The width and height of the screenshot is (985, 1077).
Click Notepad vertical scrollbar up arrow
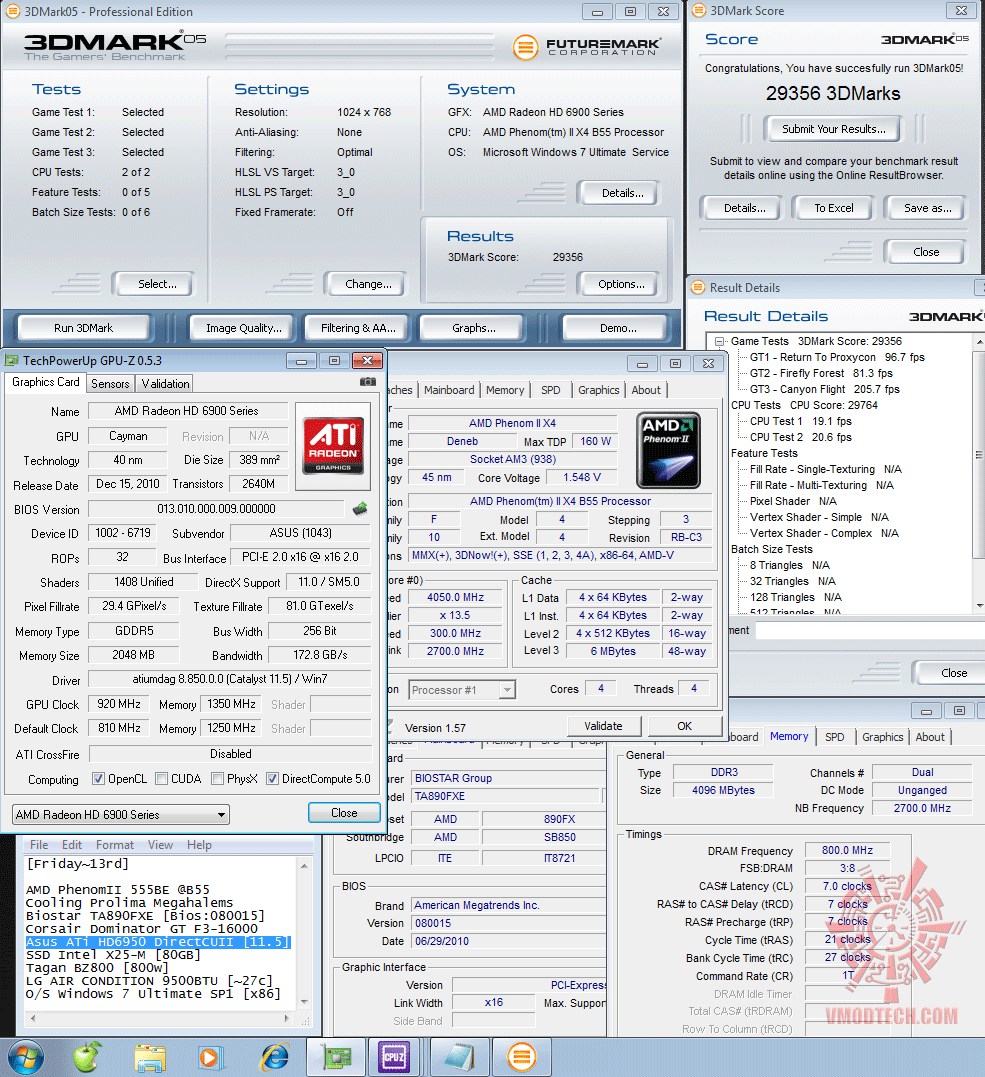[x=304, y=865]
